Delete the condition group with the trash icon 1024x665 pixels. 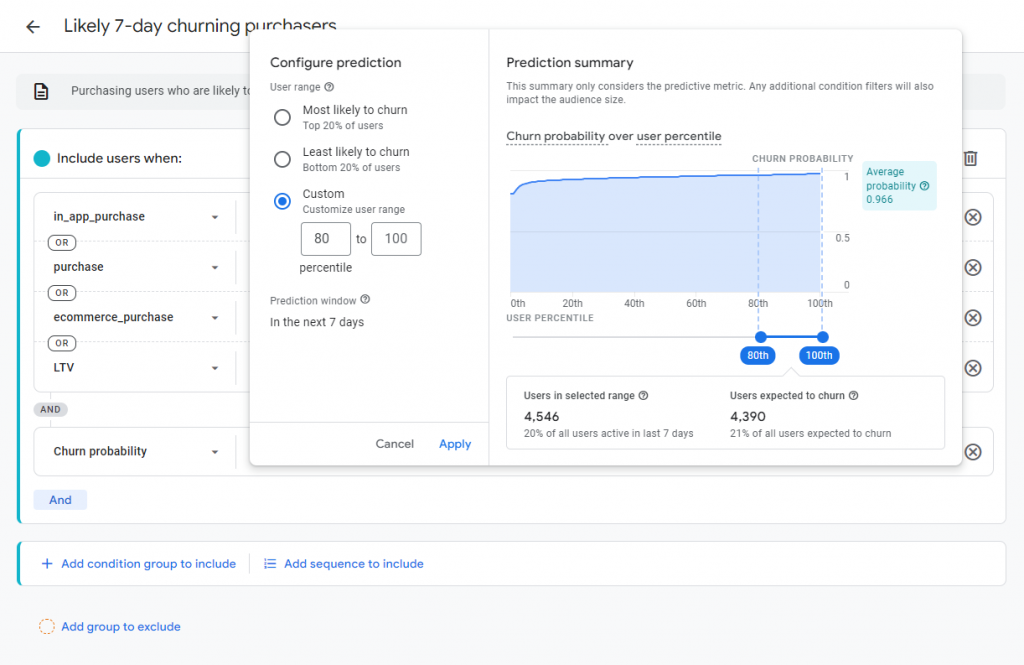(x=970, y=158)
